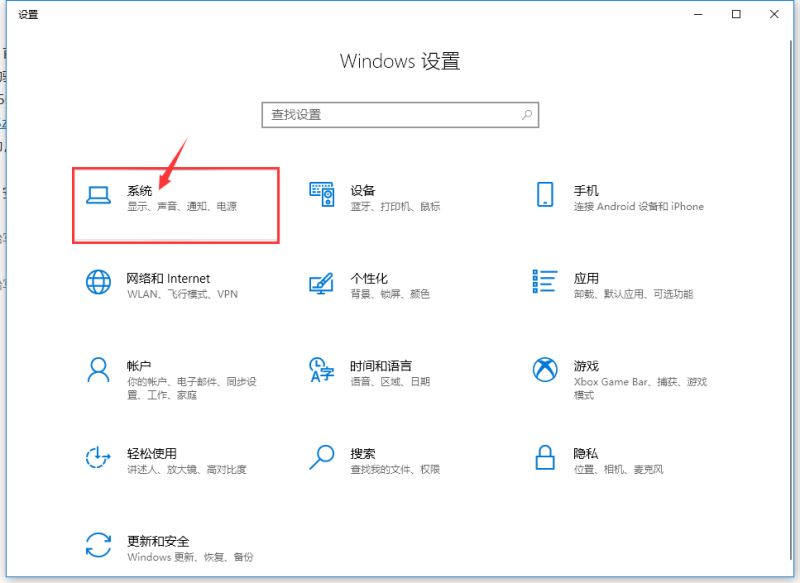Image resolution: width=800 pixels, height=583 pixels.
Task: Click the Windows 设置 heading
Action: (x=399, y=61)
